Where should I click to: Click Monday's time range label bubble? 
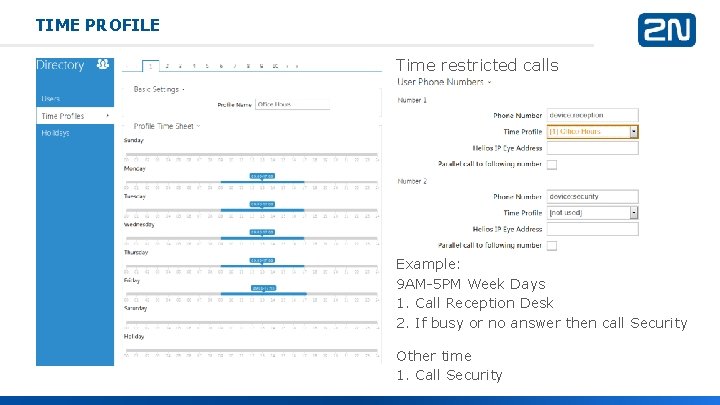coord(262,176)
